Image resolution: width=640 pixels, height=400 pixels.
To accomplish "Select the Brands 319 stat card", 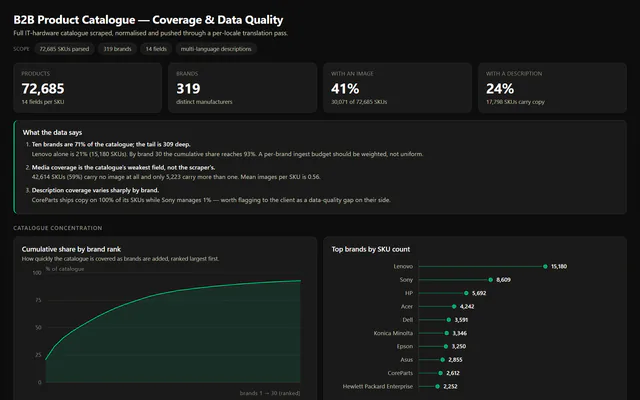I will pyautogui.click(x=242, y=88).
